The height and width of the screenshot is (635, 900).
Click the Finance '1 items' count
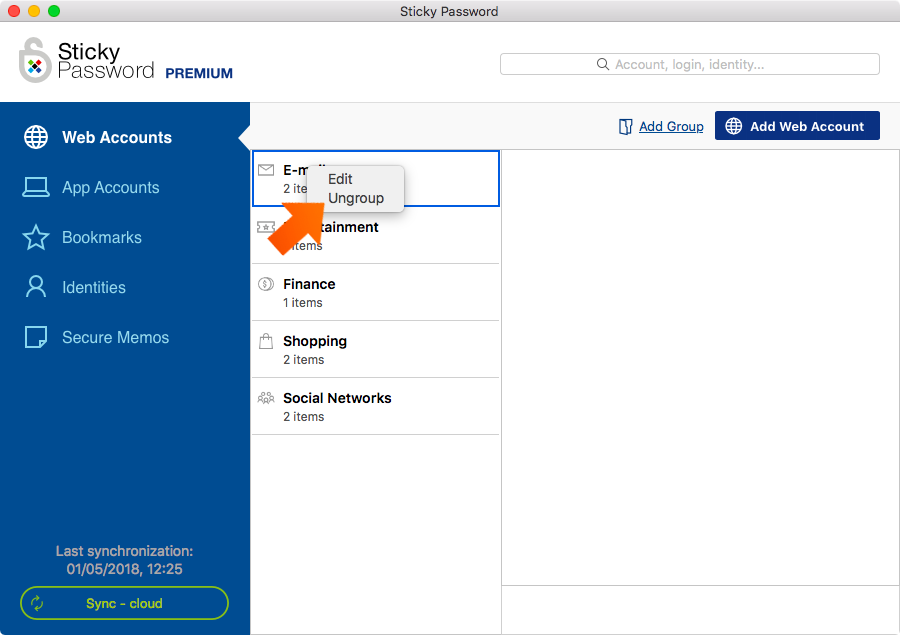click(302, 303)
